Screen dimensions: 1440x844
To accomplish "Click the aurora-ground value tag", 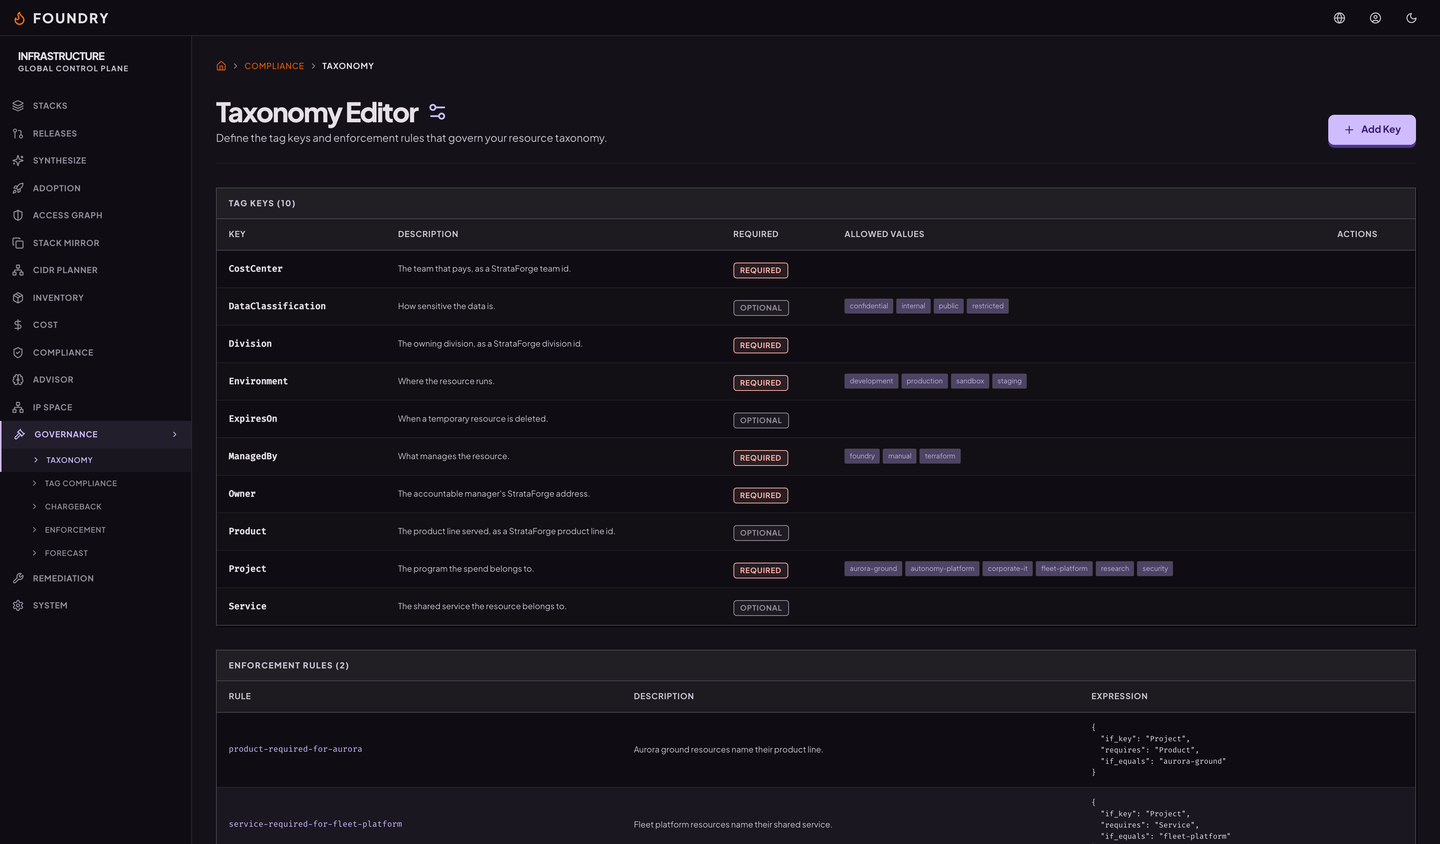I will (873, 569).
